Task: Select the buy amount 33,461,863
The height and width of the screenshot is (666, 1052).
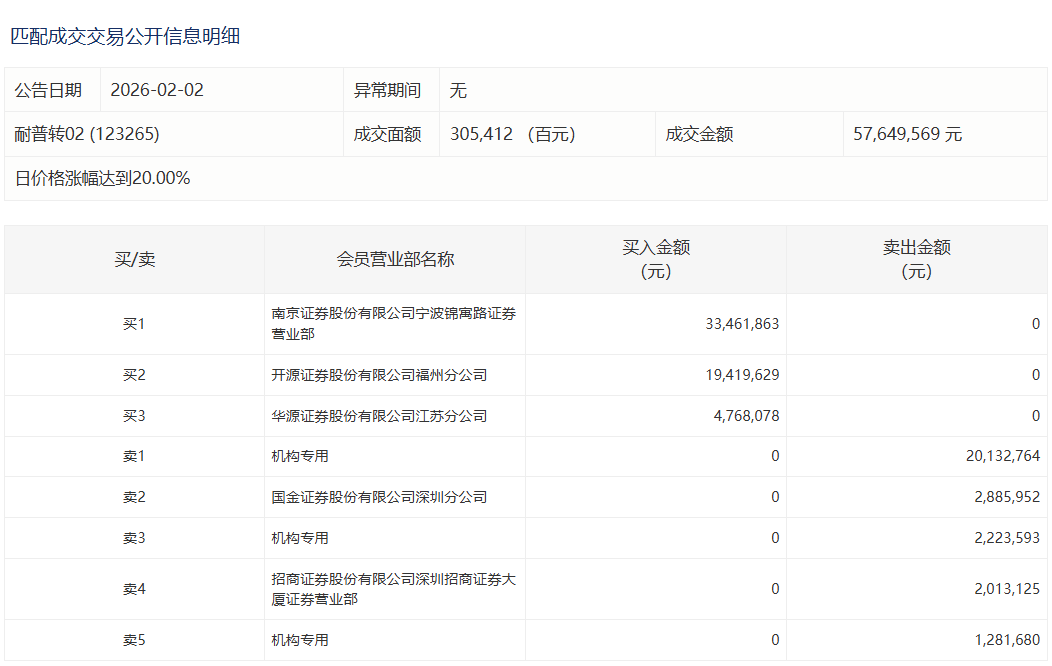Action: (742, 324)
